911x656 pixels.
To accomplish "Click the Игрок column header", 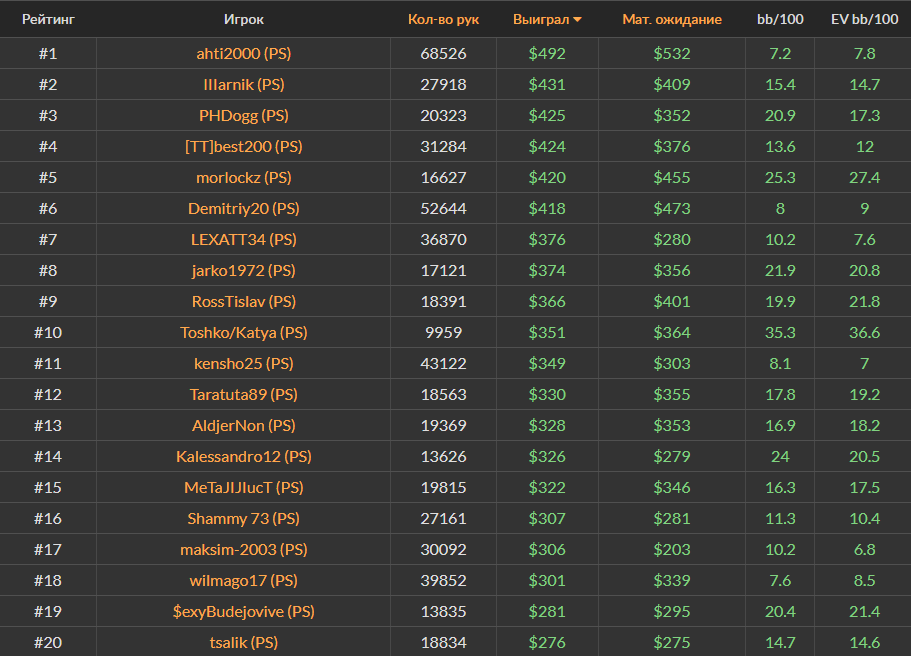I will click(244, 19).
